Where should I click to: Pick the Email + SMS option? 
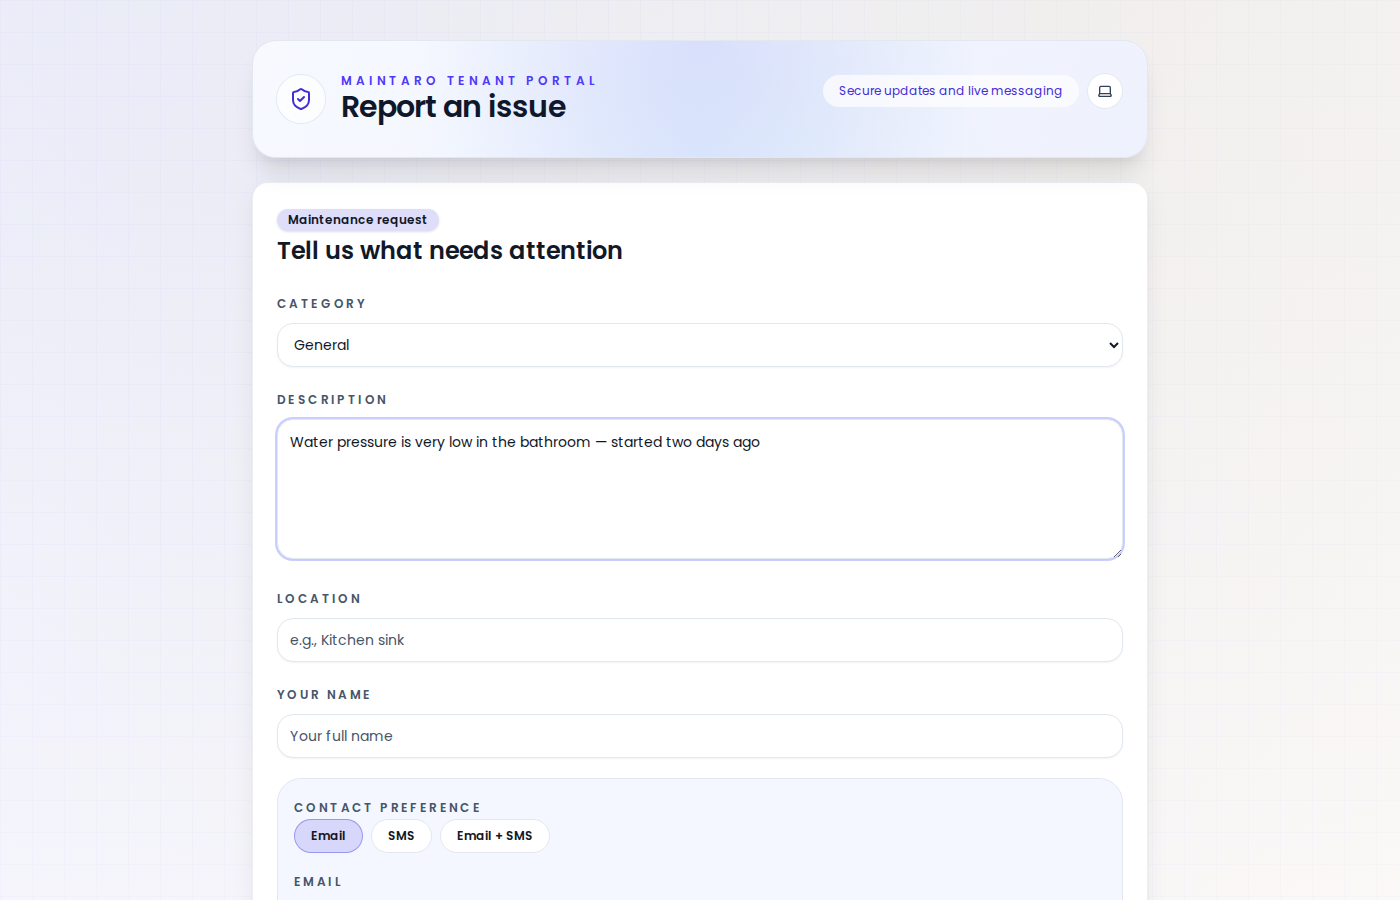(494, 836)
